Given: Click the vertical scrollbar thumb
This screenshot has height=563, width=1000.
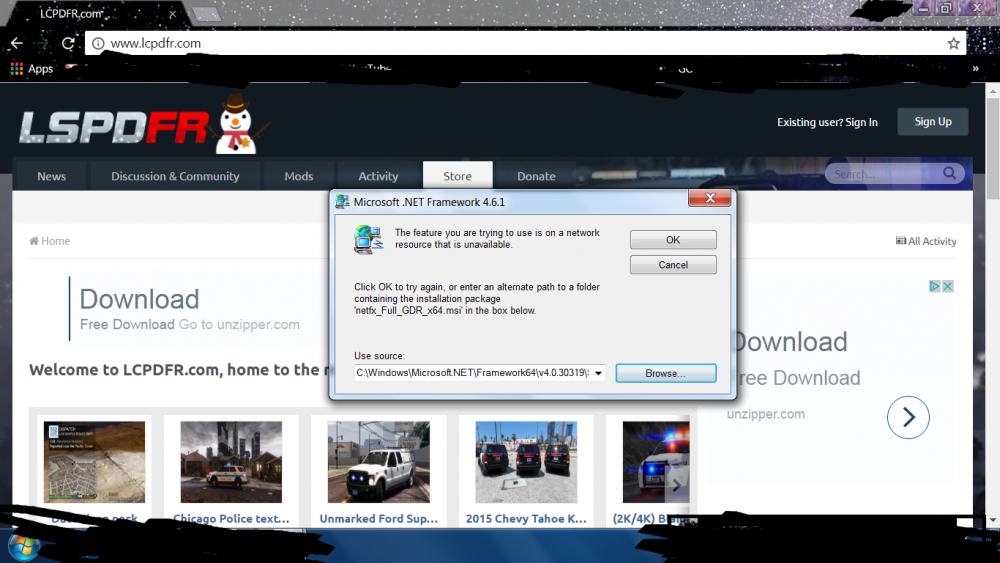Looking at the screenshot, I should pos(992,149).
